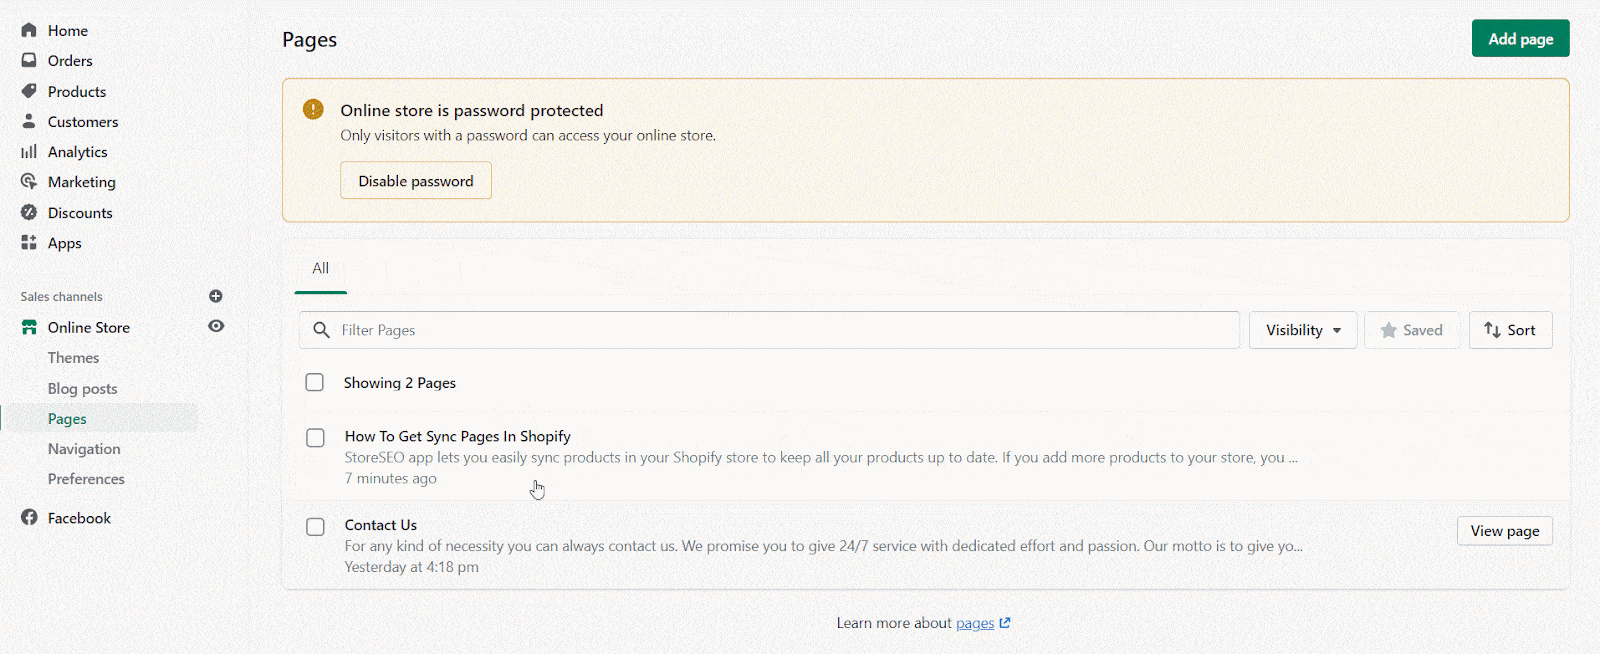
Task: Open How To Get Sync Pages In Shopify
Action: [x=458, y=436]
